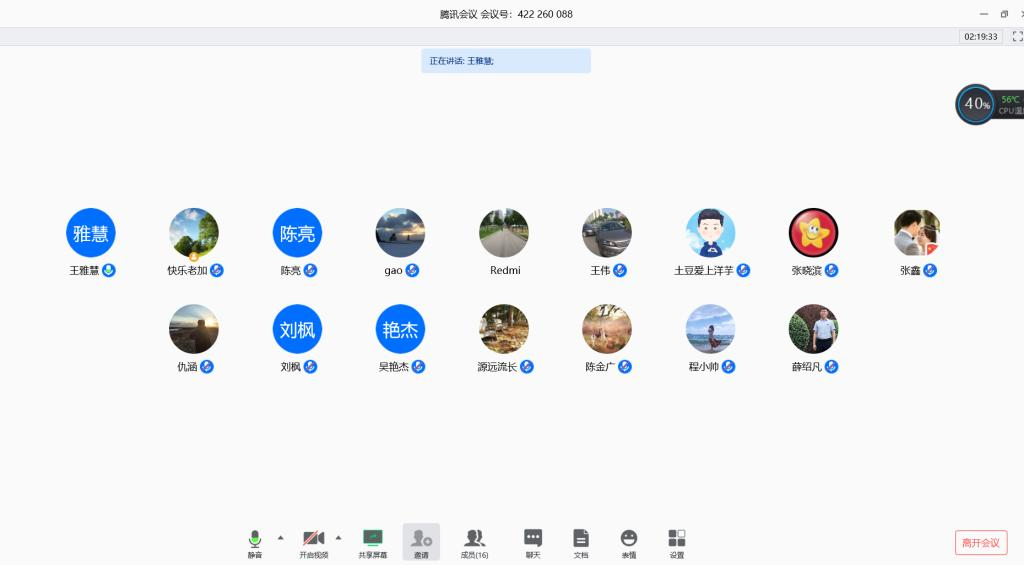Click the 正在讲话 speaker banner
1024x565 pixels.
(505, 61)
